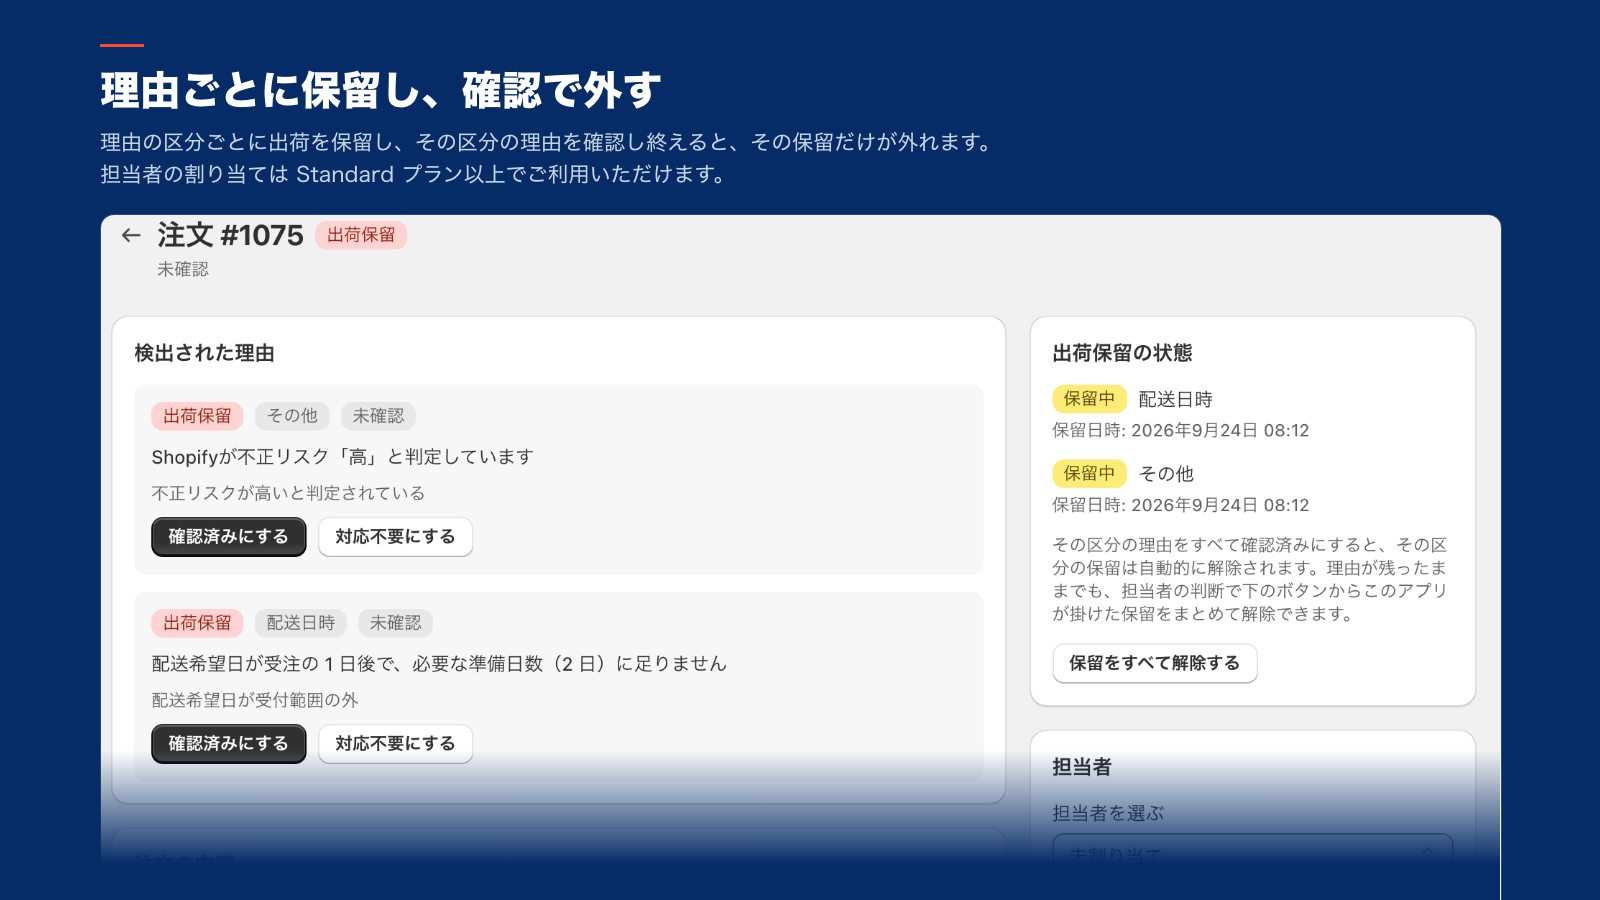Click 確認済みにする for the 配送希望日 reason
The height and width of the screenshot is (900, 1600).
click(x=229, y=744)
